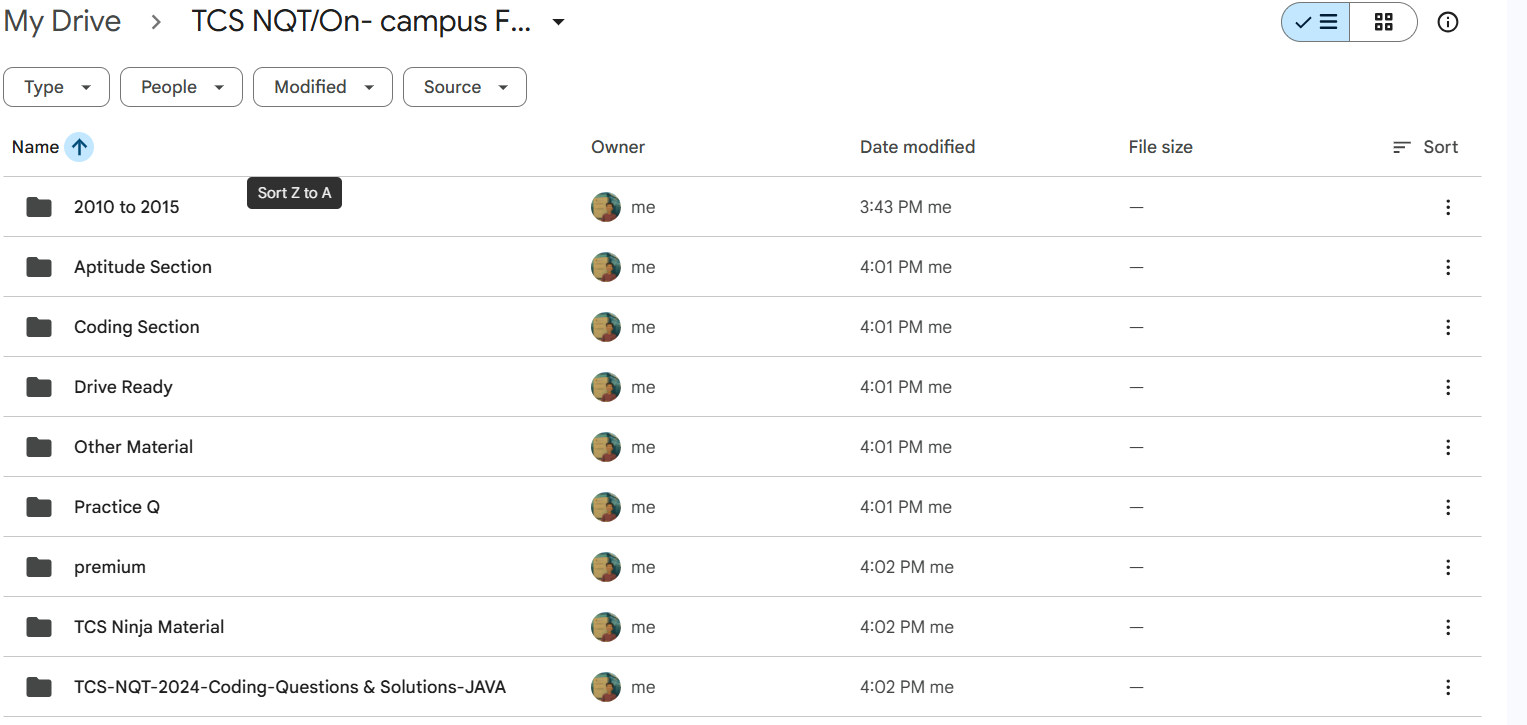Open more actions for premium folder
The width and height of the screenshot is (1527, 725).
[x=1447, y=567]
